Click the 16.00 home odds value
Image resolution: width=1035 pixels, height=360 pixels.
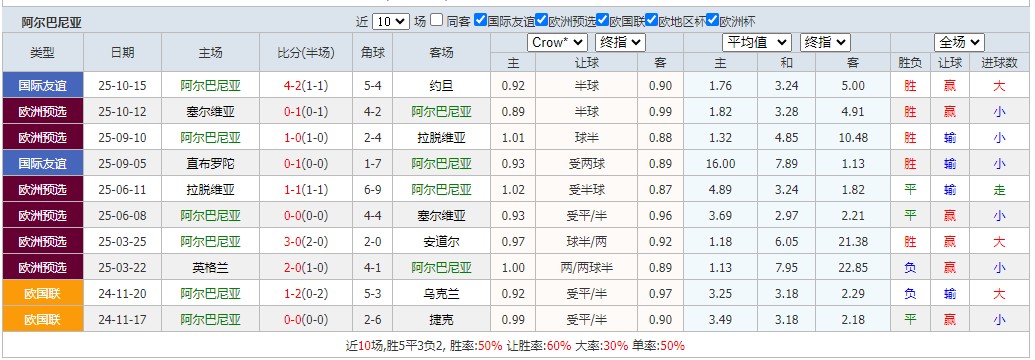720,164
